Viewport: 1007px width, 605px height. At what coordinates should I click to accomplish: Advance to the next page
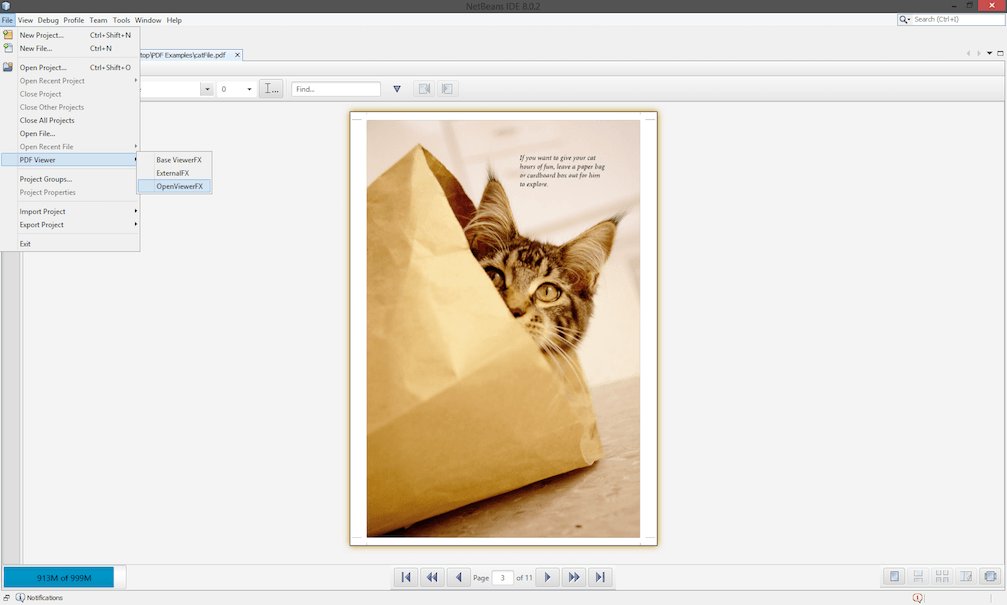click(x=547, y=577)
